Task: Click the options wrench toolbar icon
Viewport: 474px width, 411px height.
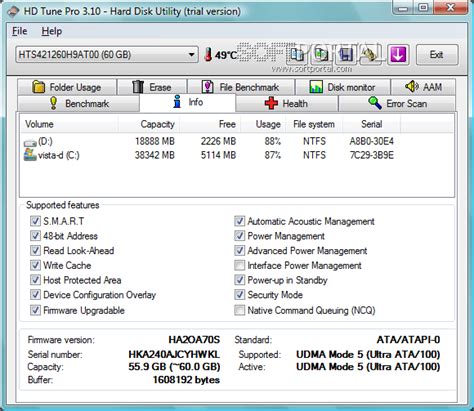Action: (371, 55)
